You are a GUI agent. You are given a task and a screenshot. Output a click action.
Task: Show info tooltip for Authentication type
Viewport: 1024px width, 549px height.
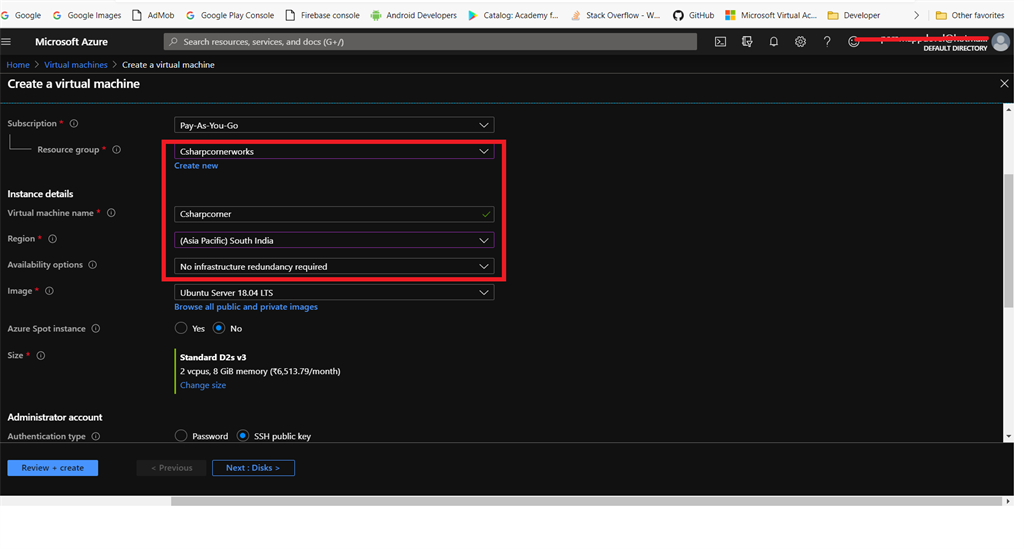96,436
